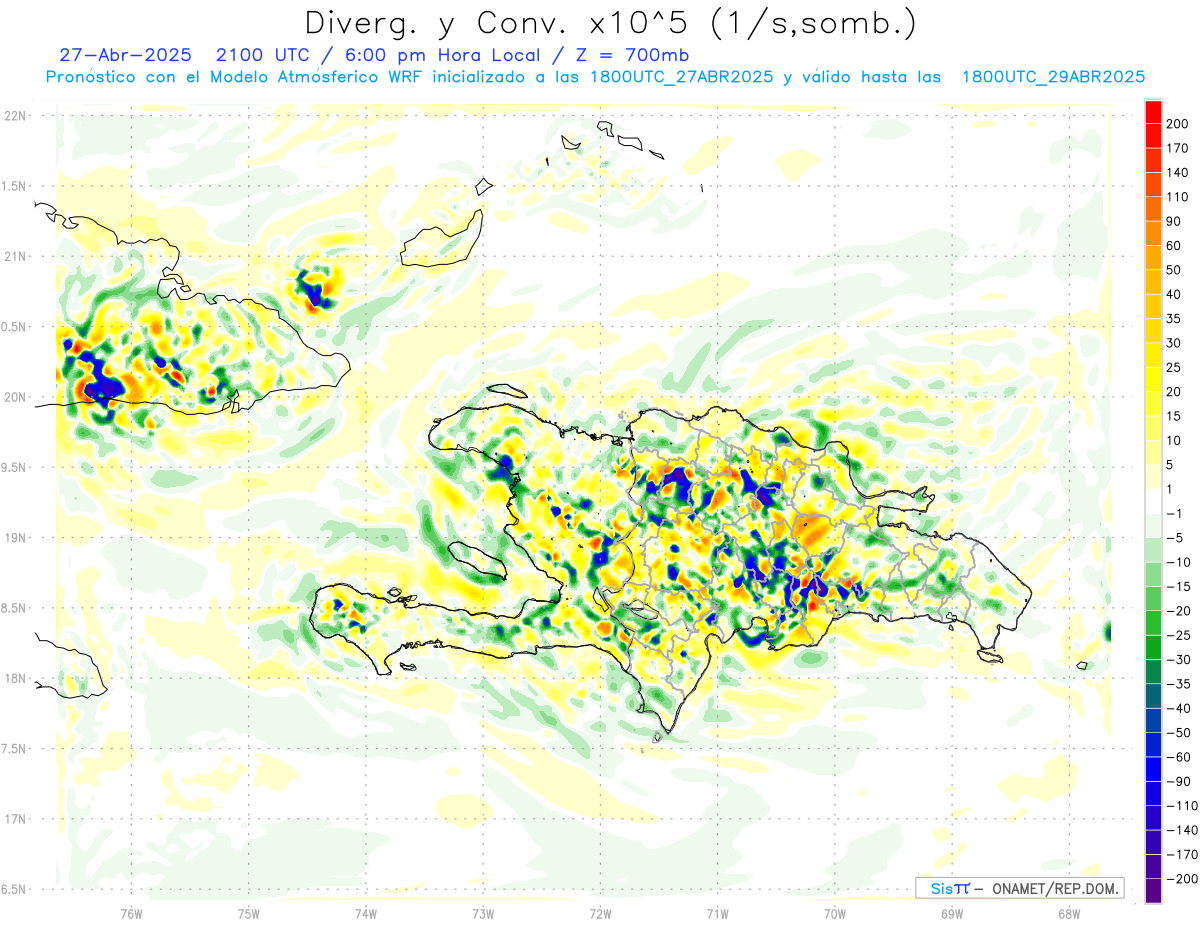Click the "19N" latitude label

[15, 538]
